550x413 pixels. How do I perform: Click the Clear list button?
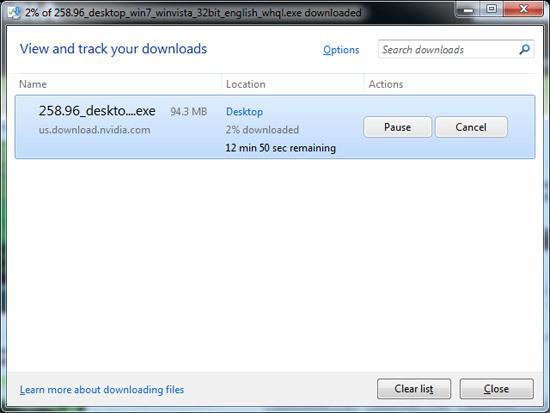pos(414,389)
